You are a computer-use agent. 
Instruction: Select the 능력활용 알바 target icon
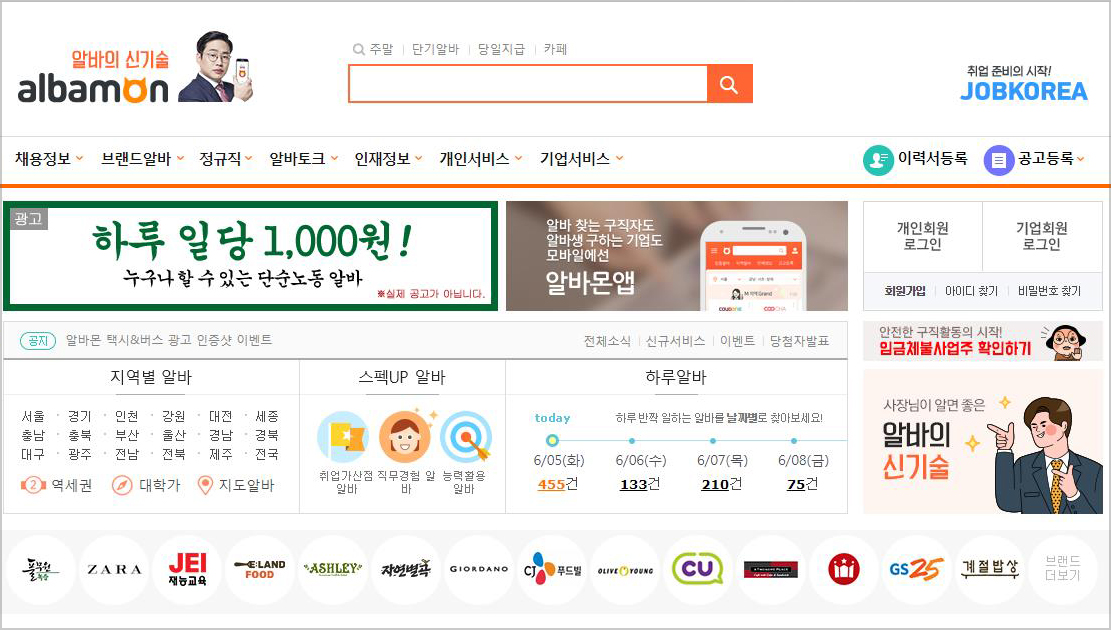click(466, 437)
